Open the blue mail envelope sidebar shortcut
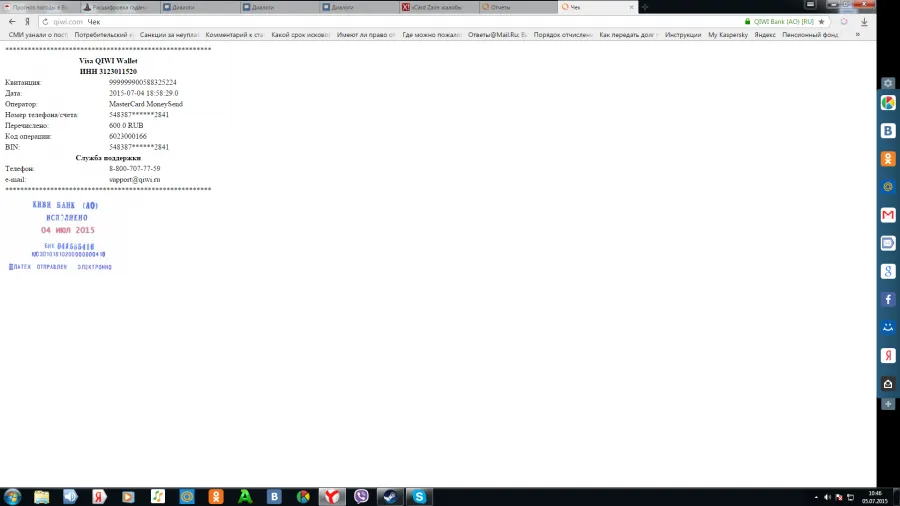The height and width of the screenshot is (506, 900). [x=888, y=243]
